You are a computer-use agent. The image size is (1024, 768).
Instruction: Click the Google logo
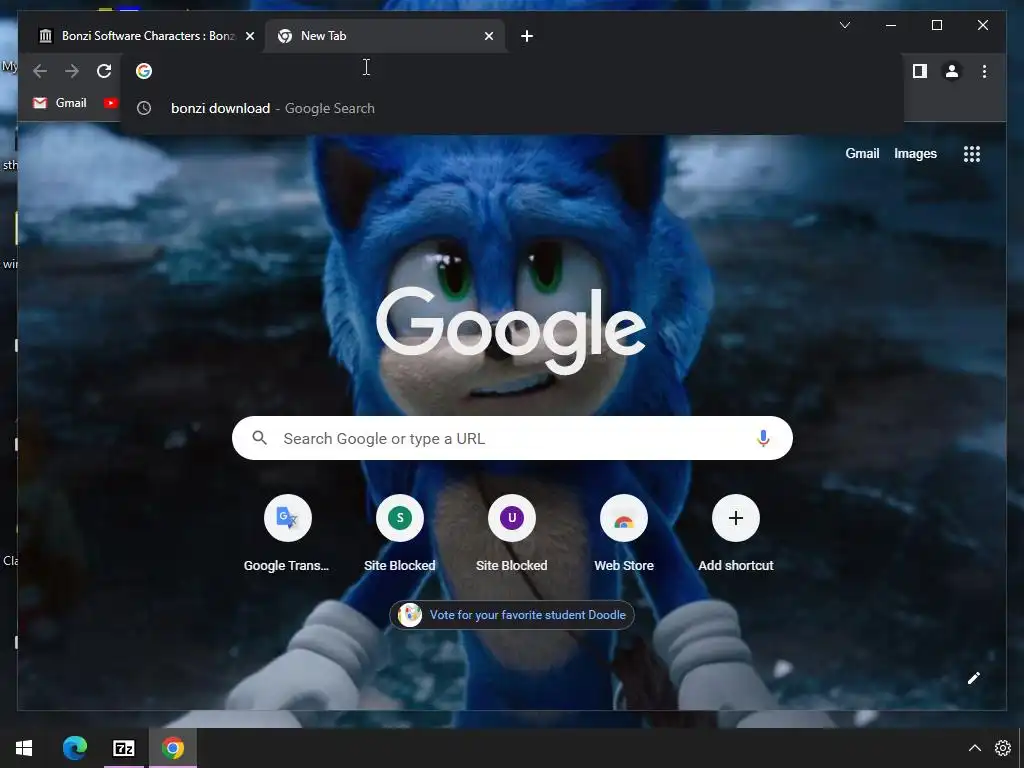(x=511, y=331)
